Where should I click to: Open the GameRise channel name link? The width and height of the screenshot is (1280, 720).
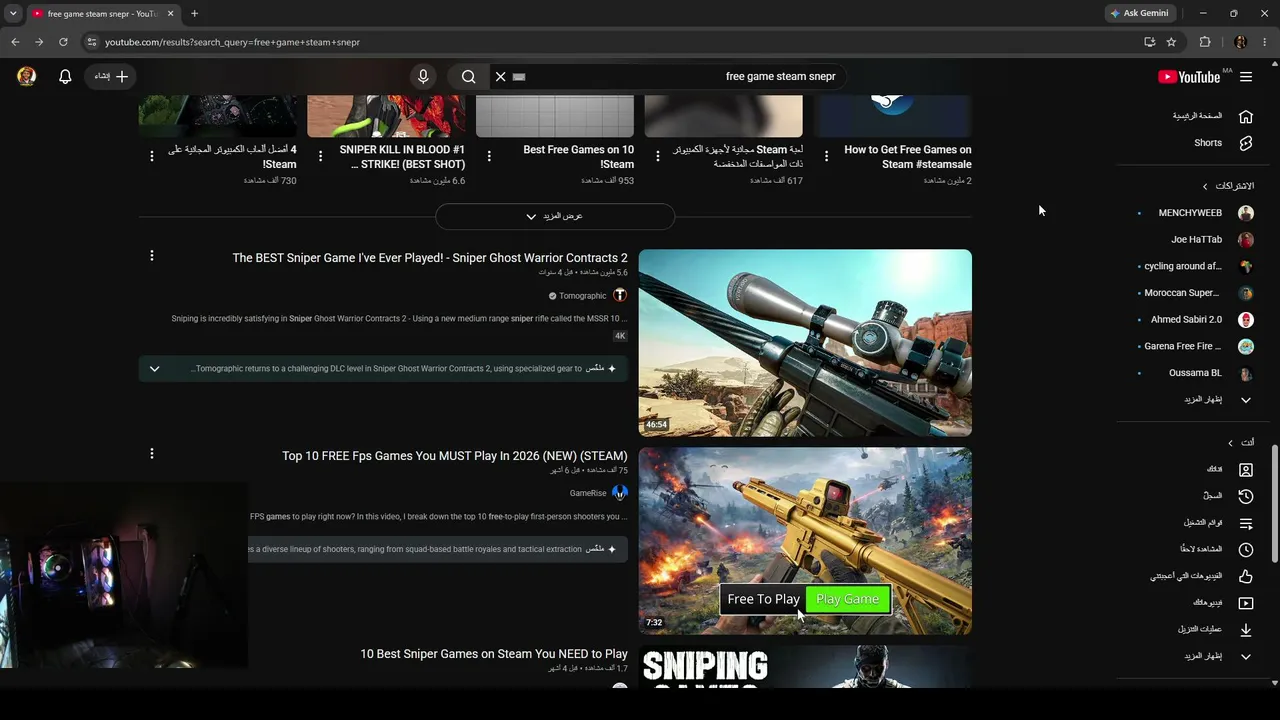tap(588, 493)
